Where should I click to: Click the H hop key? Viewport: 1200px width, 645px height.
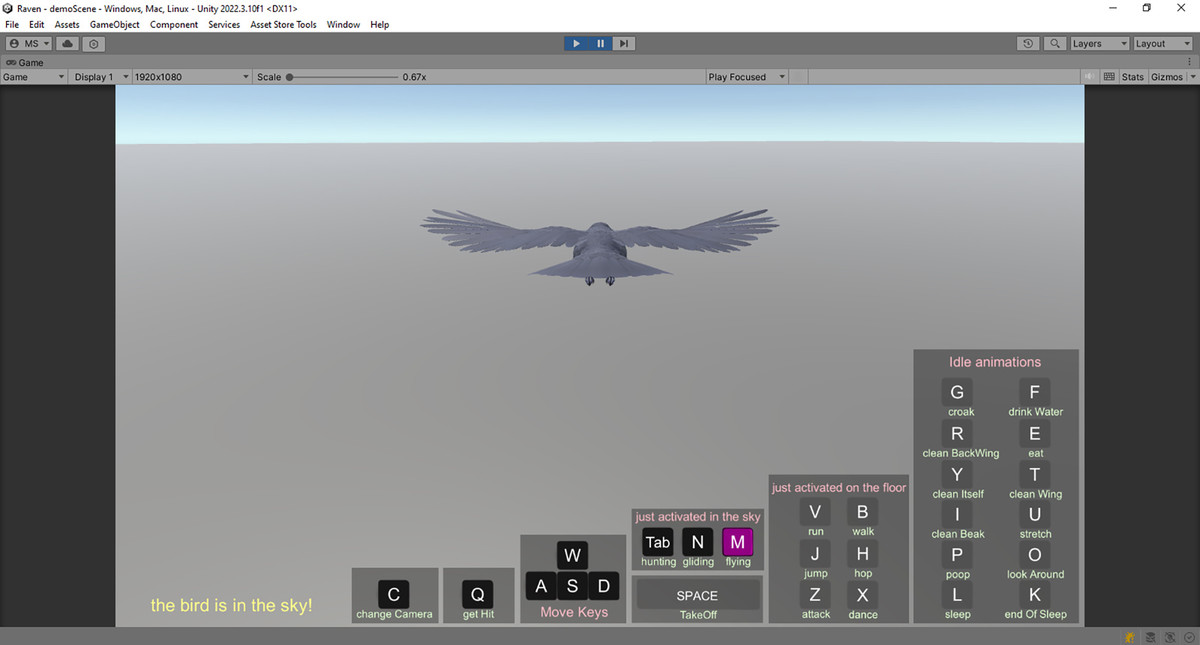tap(862, 554)
